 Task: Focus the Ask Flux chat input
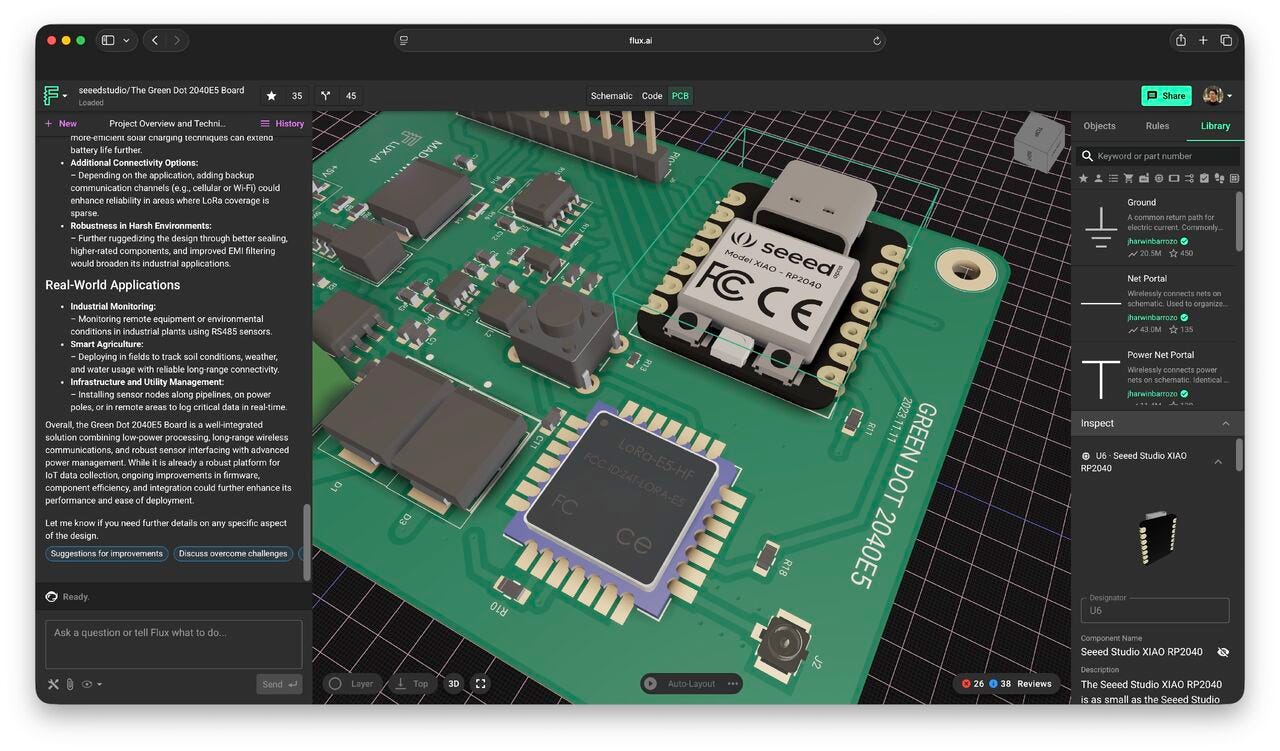[x=173, y=644]
